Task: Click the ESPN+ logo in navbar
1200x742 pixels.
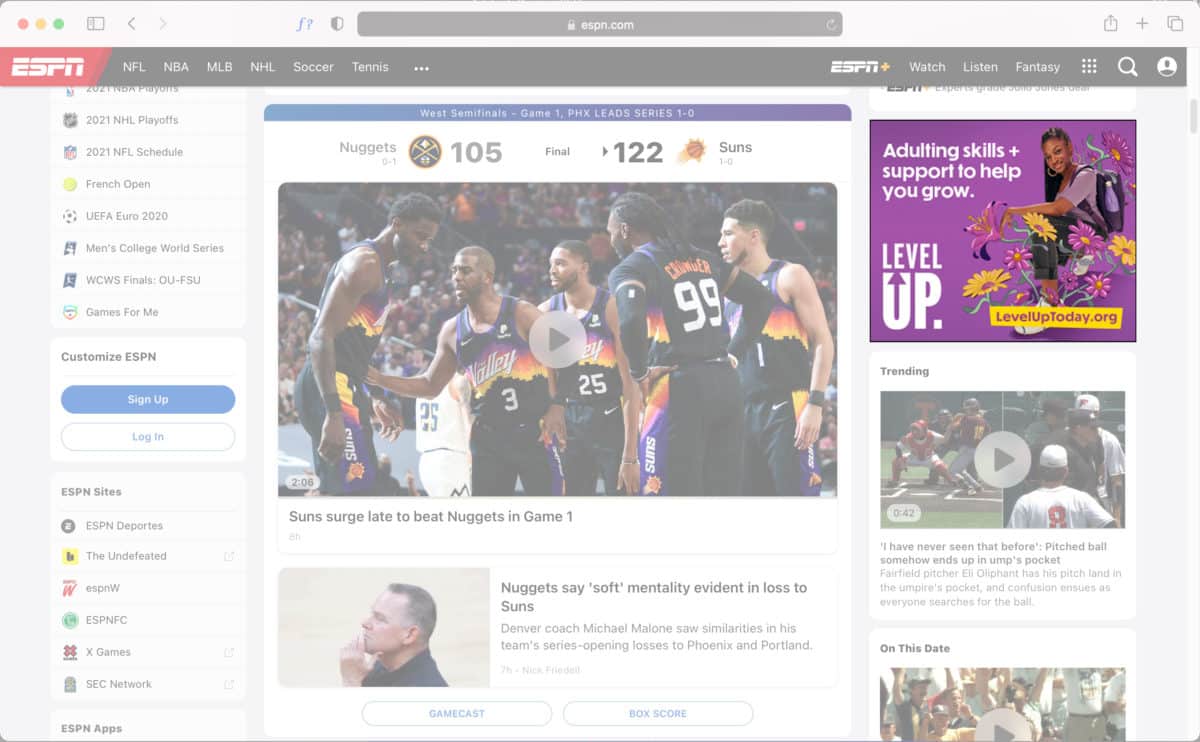Action: (860, 67)
